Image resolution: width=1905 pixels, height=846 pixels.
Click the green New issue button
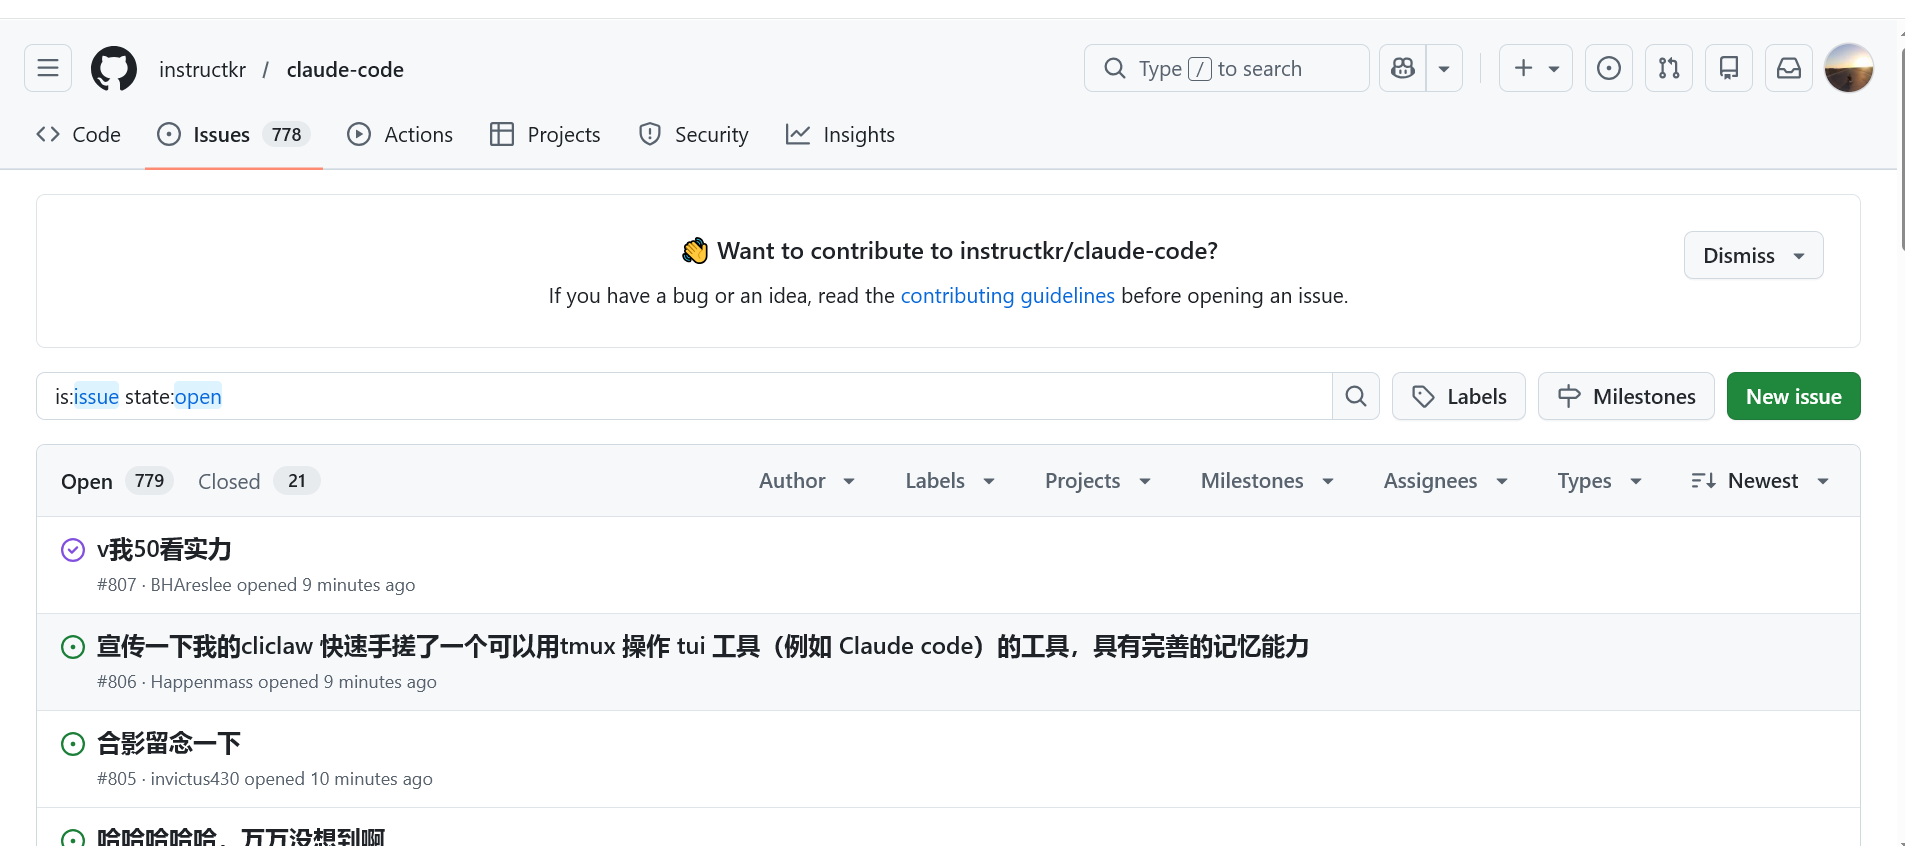1793,396
